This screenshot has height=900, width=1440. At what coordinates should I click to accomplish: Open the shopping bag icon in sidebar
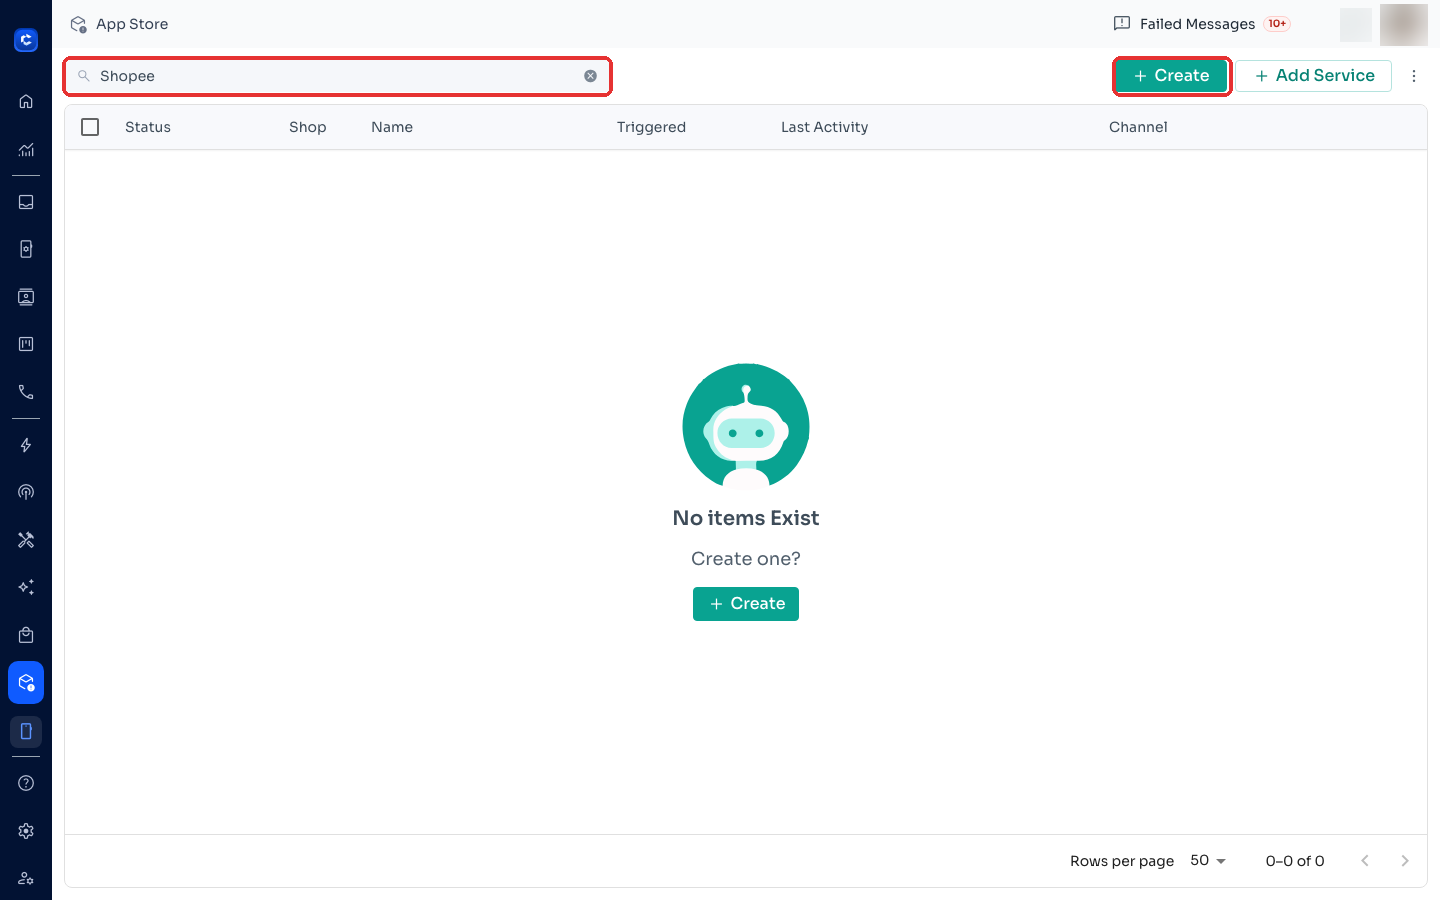pyautogui.click(x=26, y=635)
